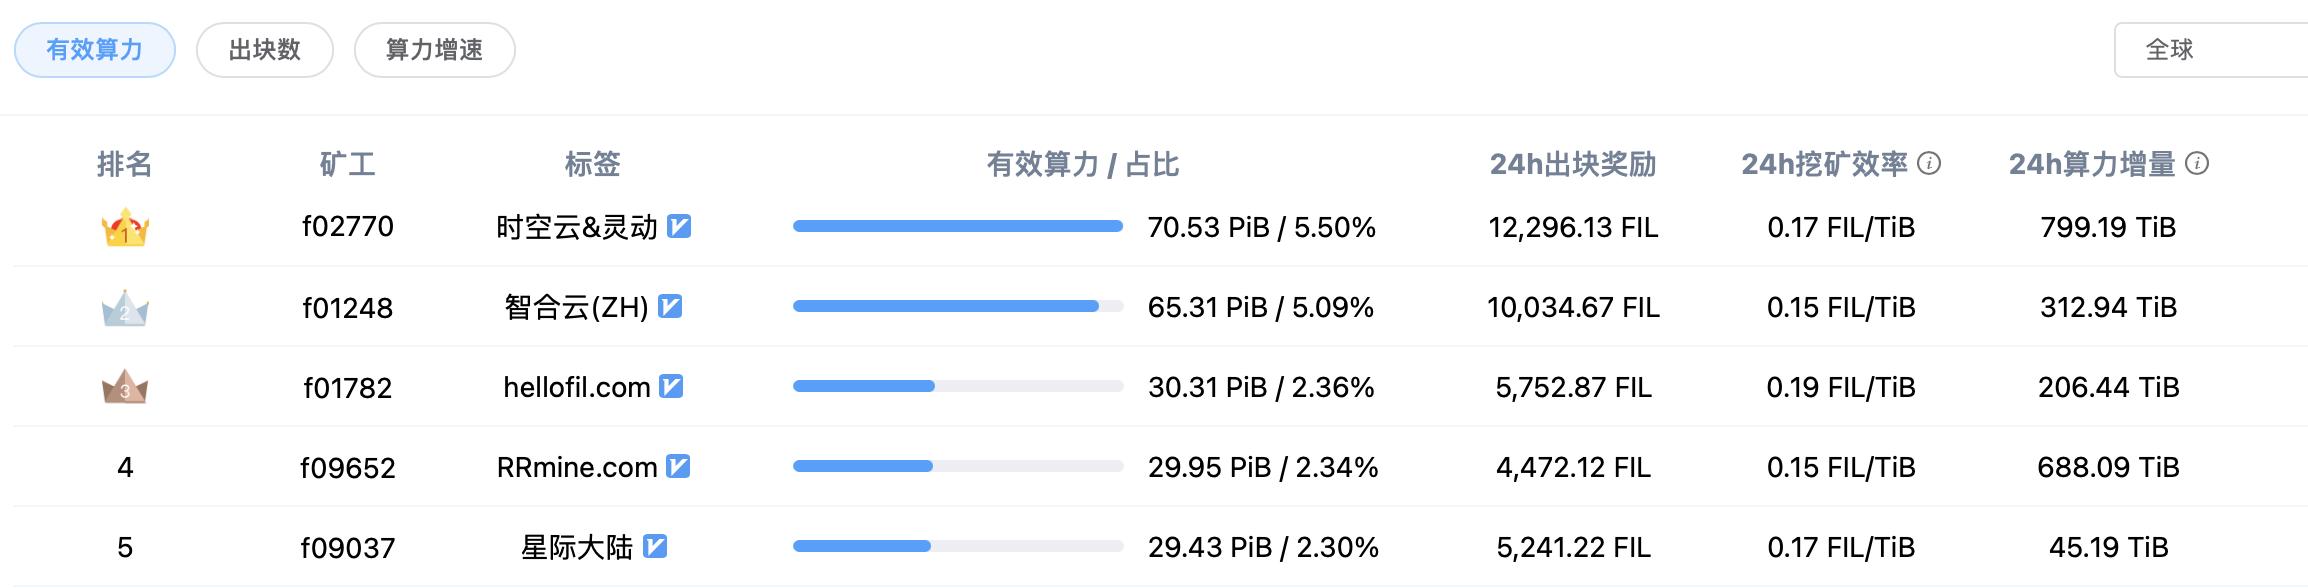This screenshot has width=2308, height=588.
Task: Click verified badge next to 星际大陆
Action: pyautogui.click(x=655, y=546)
